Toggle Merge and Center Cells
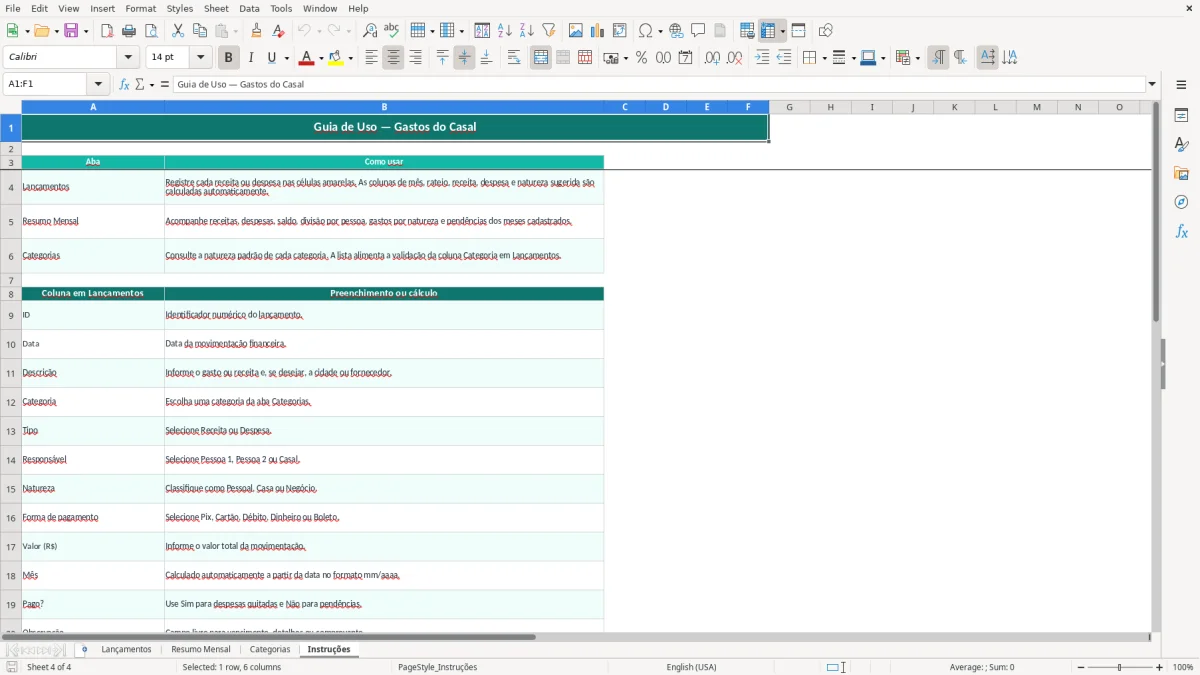This screenshot has width=1200, height=675. [541, 58]
